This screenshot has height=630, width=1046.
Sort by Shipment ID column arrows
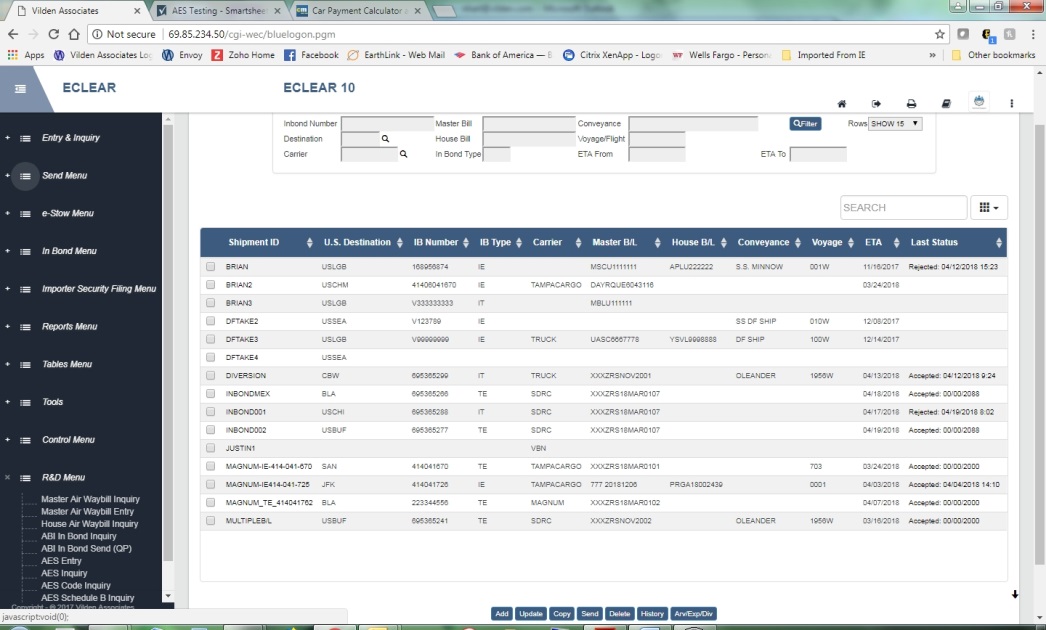pyautogui.click(x=310, y=243)
